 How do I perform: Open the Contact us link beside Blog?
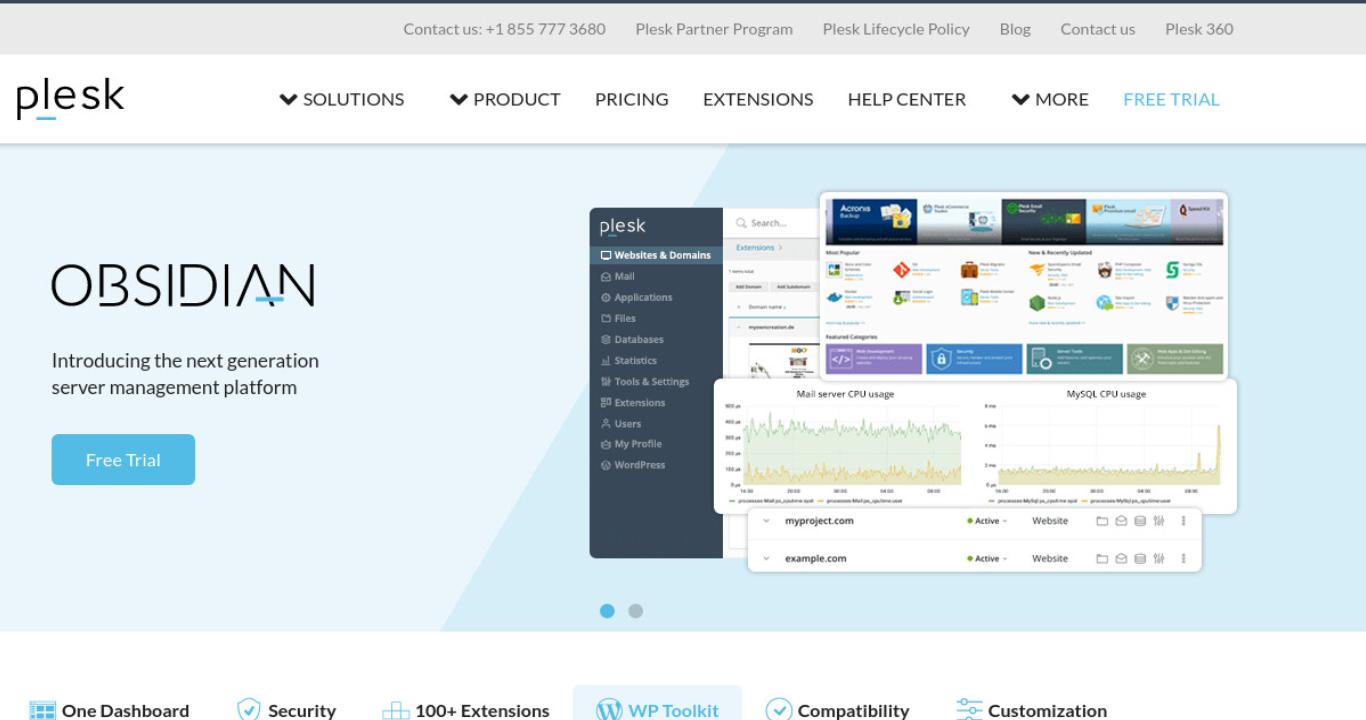[x=1098, y=29]
